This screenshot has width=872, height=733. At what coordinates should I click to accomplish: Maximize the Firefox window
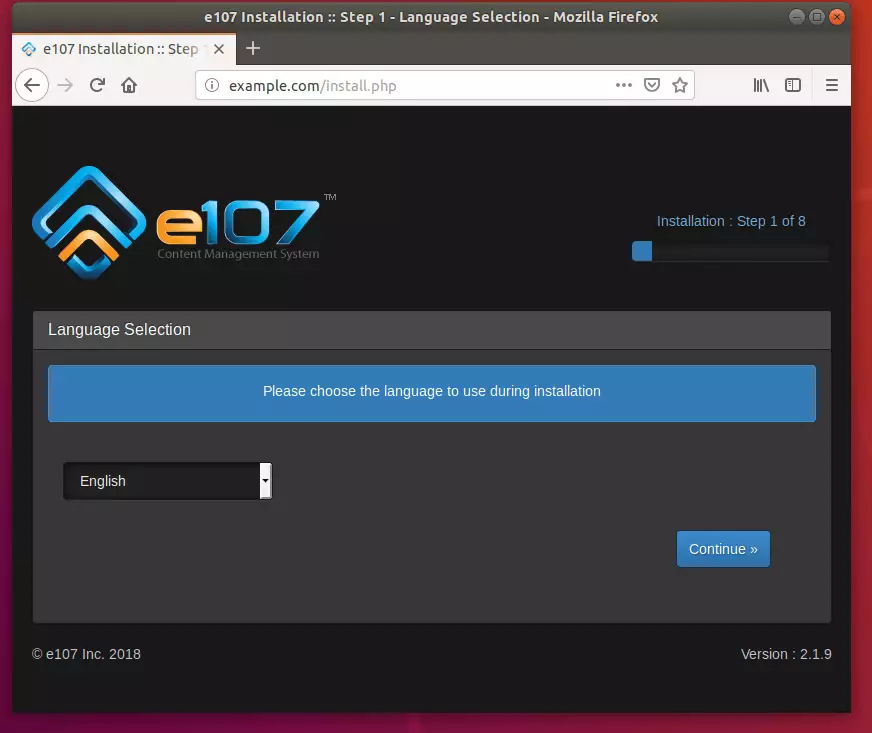[816, 17]
